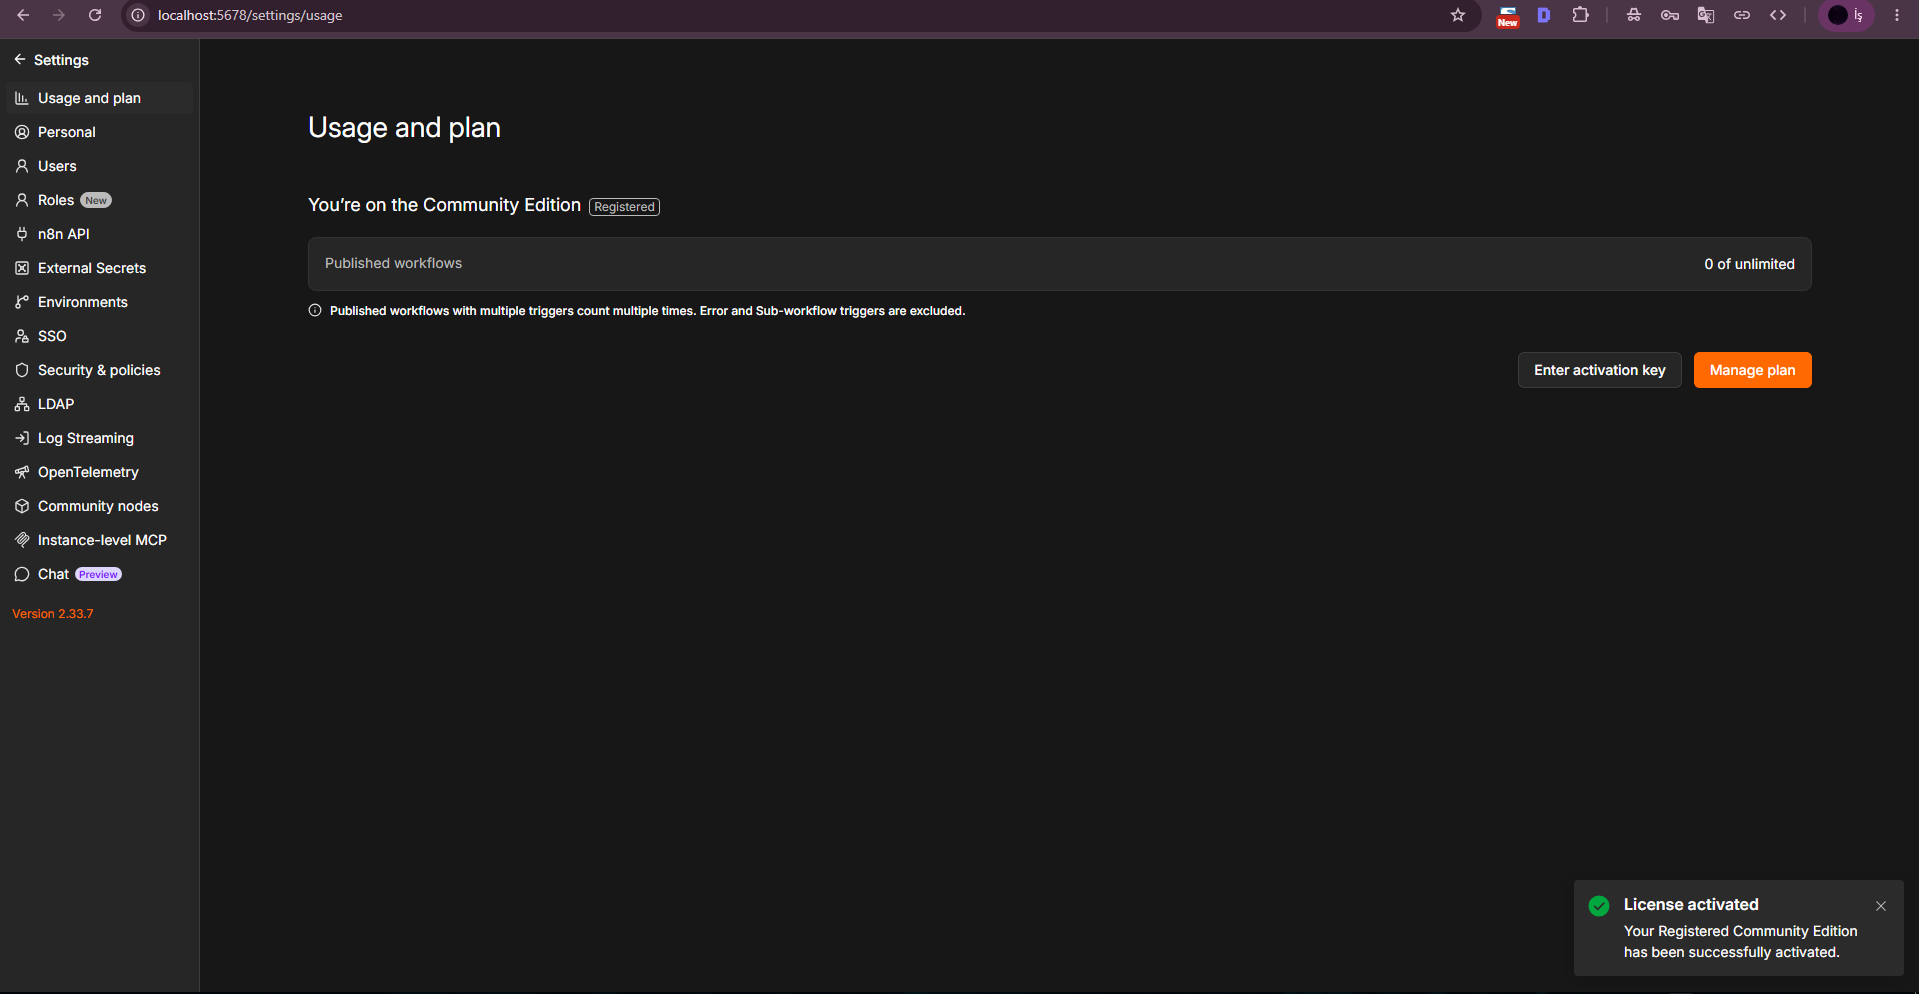
Task: Click Version 2.33.7 link
Action: point(53,614)
